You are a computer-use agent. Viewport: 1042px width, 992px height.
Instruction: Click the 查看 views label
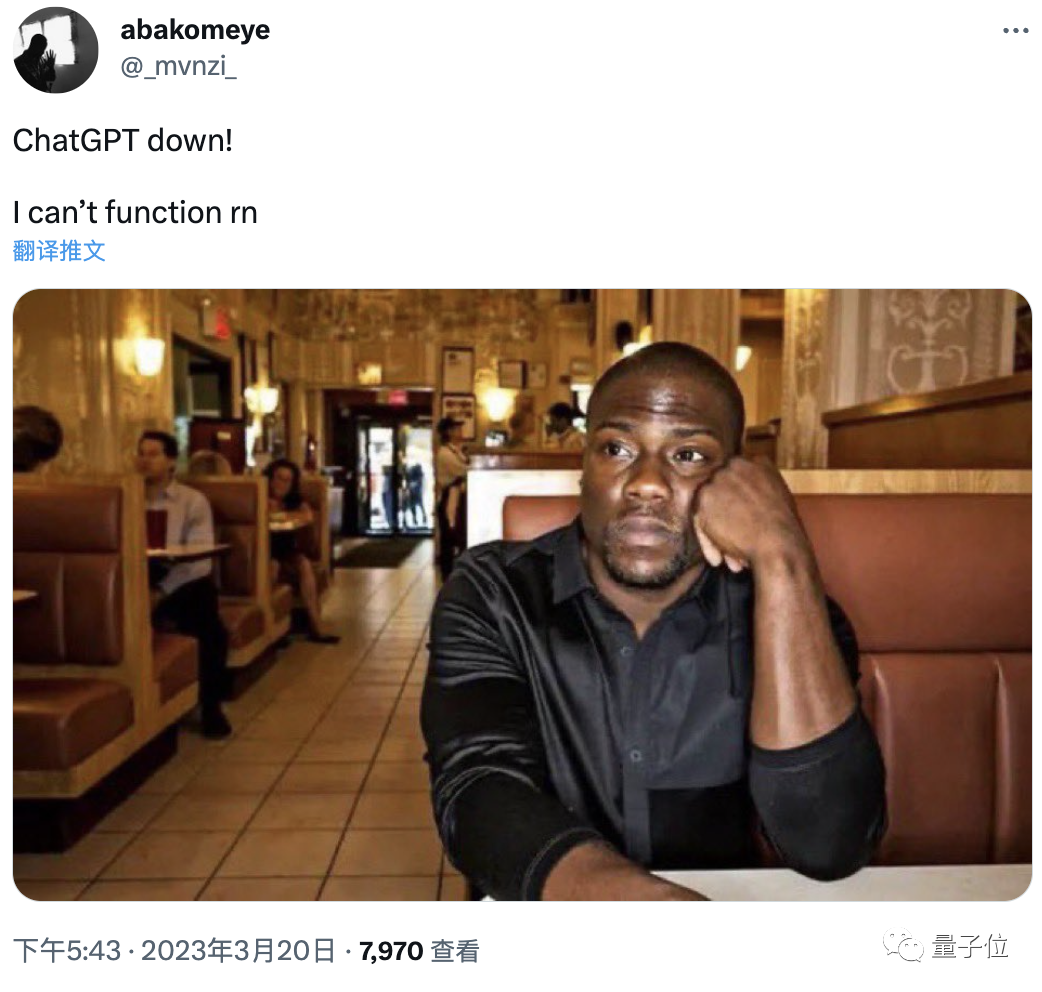pos(455,951)
